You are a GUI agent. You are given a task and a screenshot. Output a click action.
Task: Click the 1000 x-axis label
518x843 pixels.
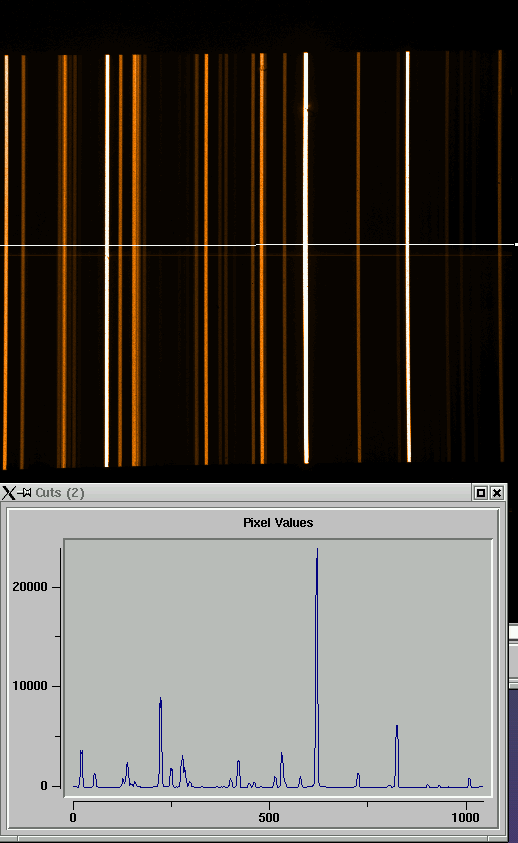[465, 818]
